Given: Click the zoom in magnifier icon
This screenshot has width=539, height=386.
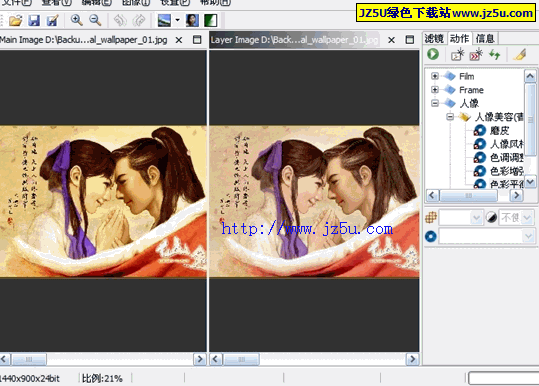Looking at the screenshot, I should point(76,20).
